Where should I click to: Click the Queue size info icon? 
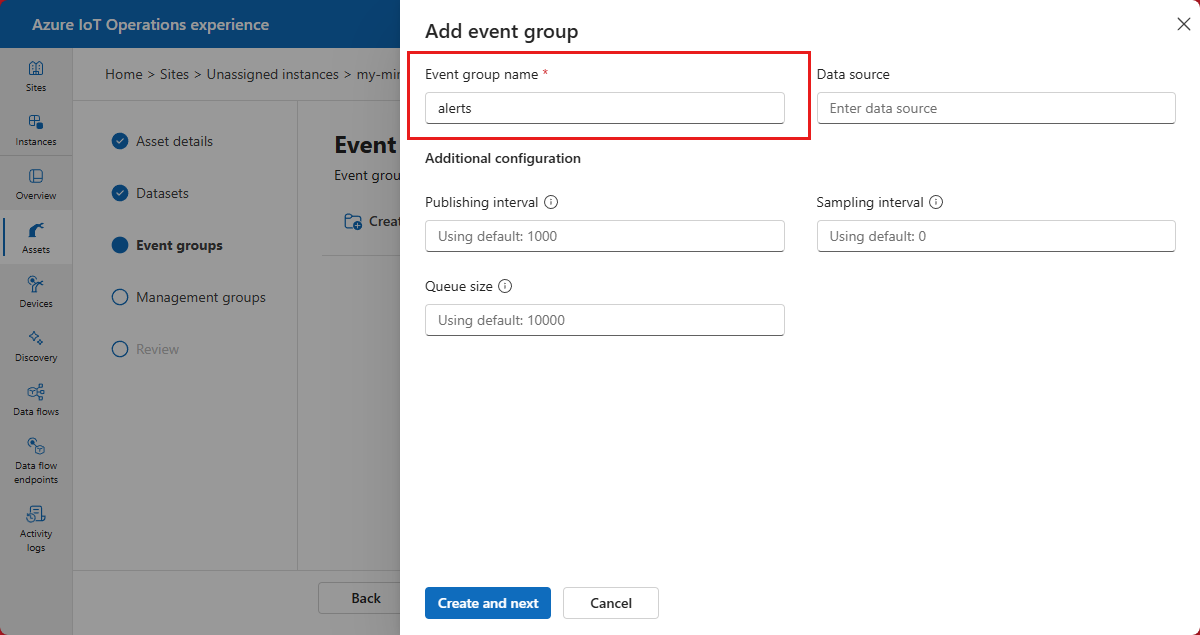click(505, 286)
